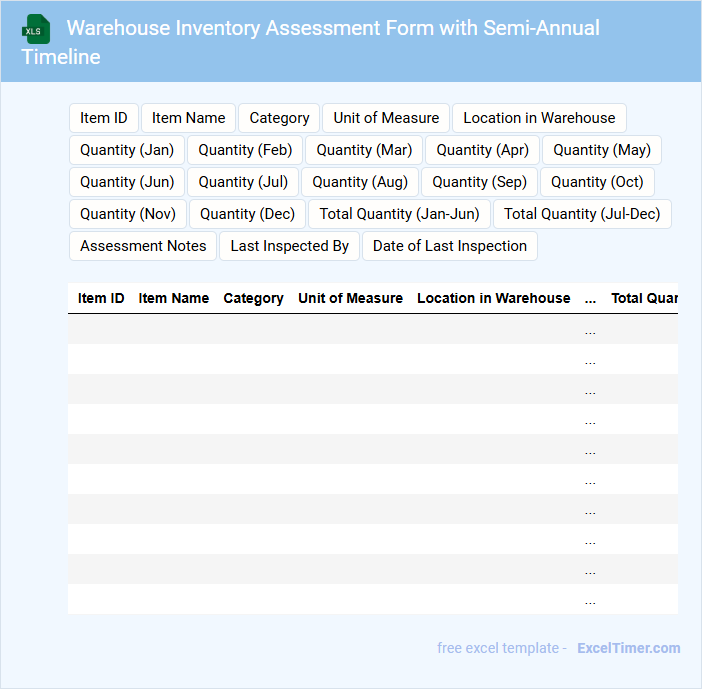This screenshot has height=689, width=702.
Task: Select the Quantity (Jan) tag
Action: point(127,150)
